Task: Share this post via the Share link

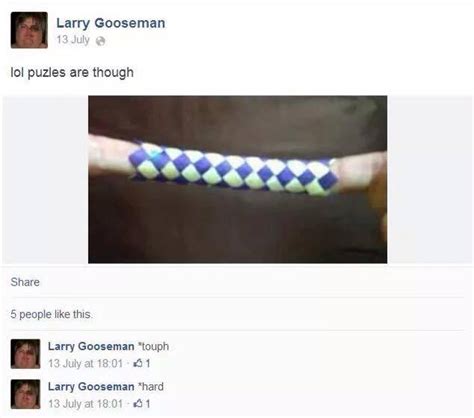Action: (x=25, y=282)
